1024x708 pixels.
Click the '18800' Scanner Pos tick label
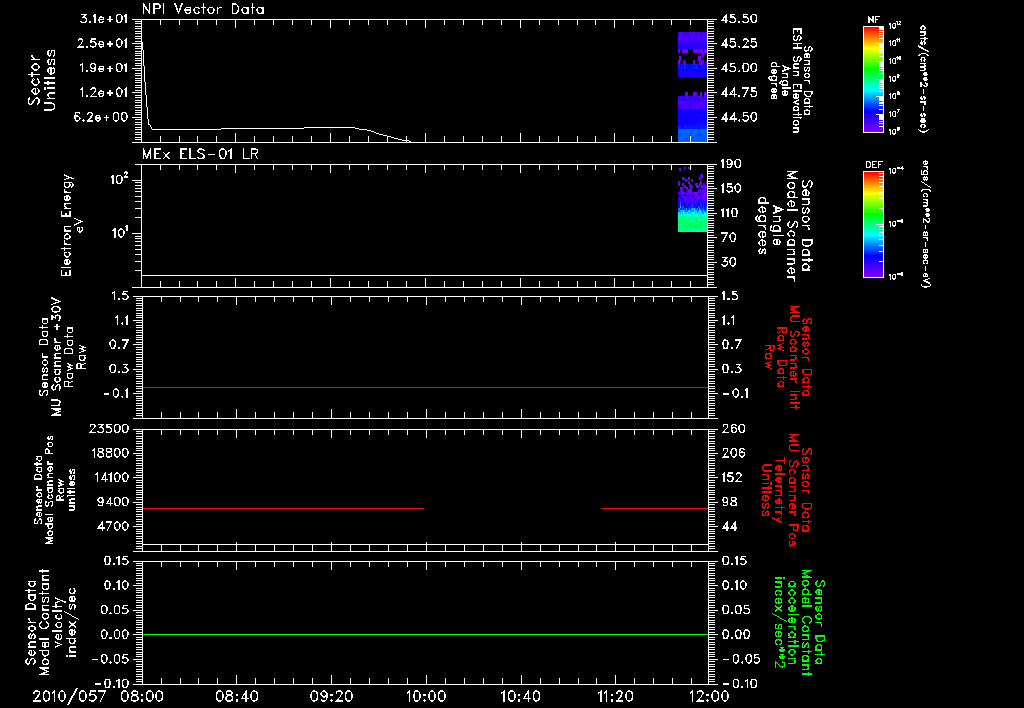coord(109,453)
